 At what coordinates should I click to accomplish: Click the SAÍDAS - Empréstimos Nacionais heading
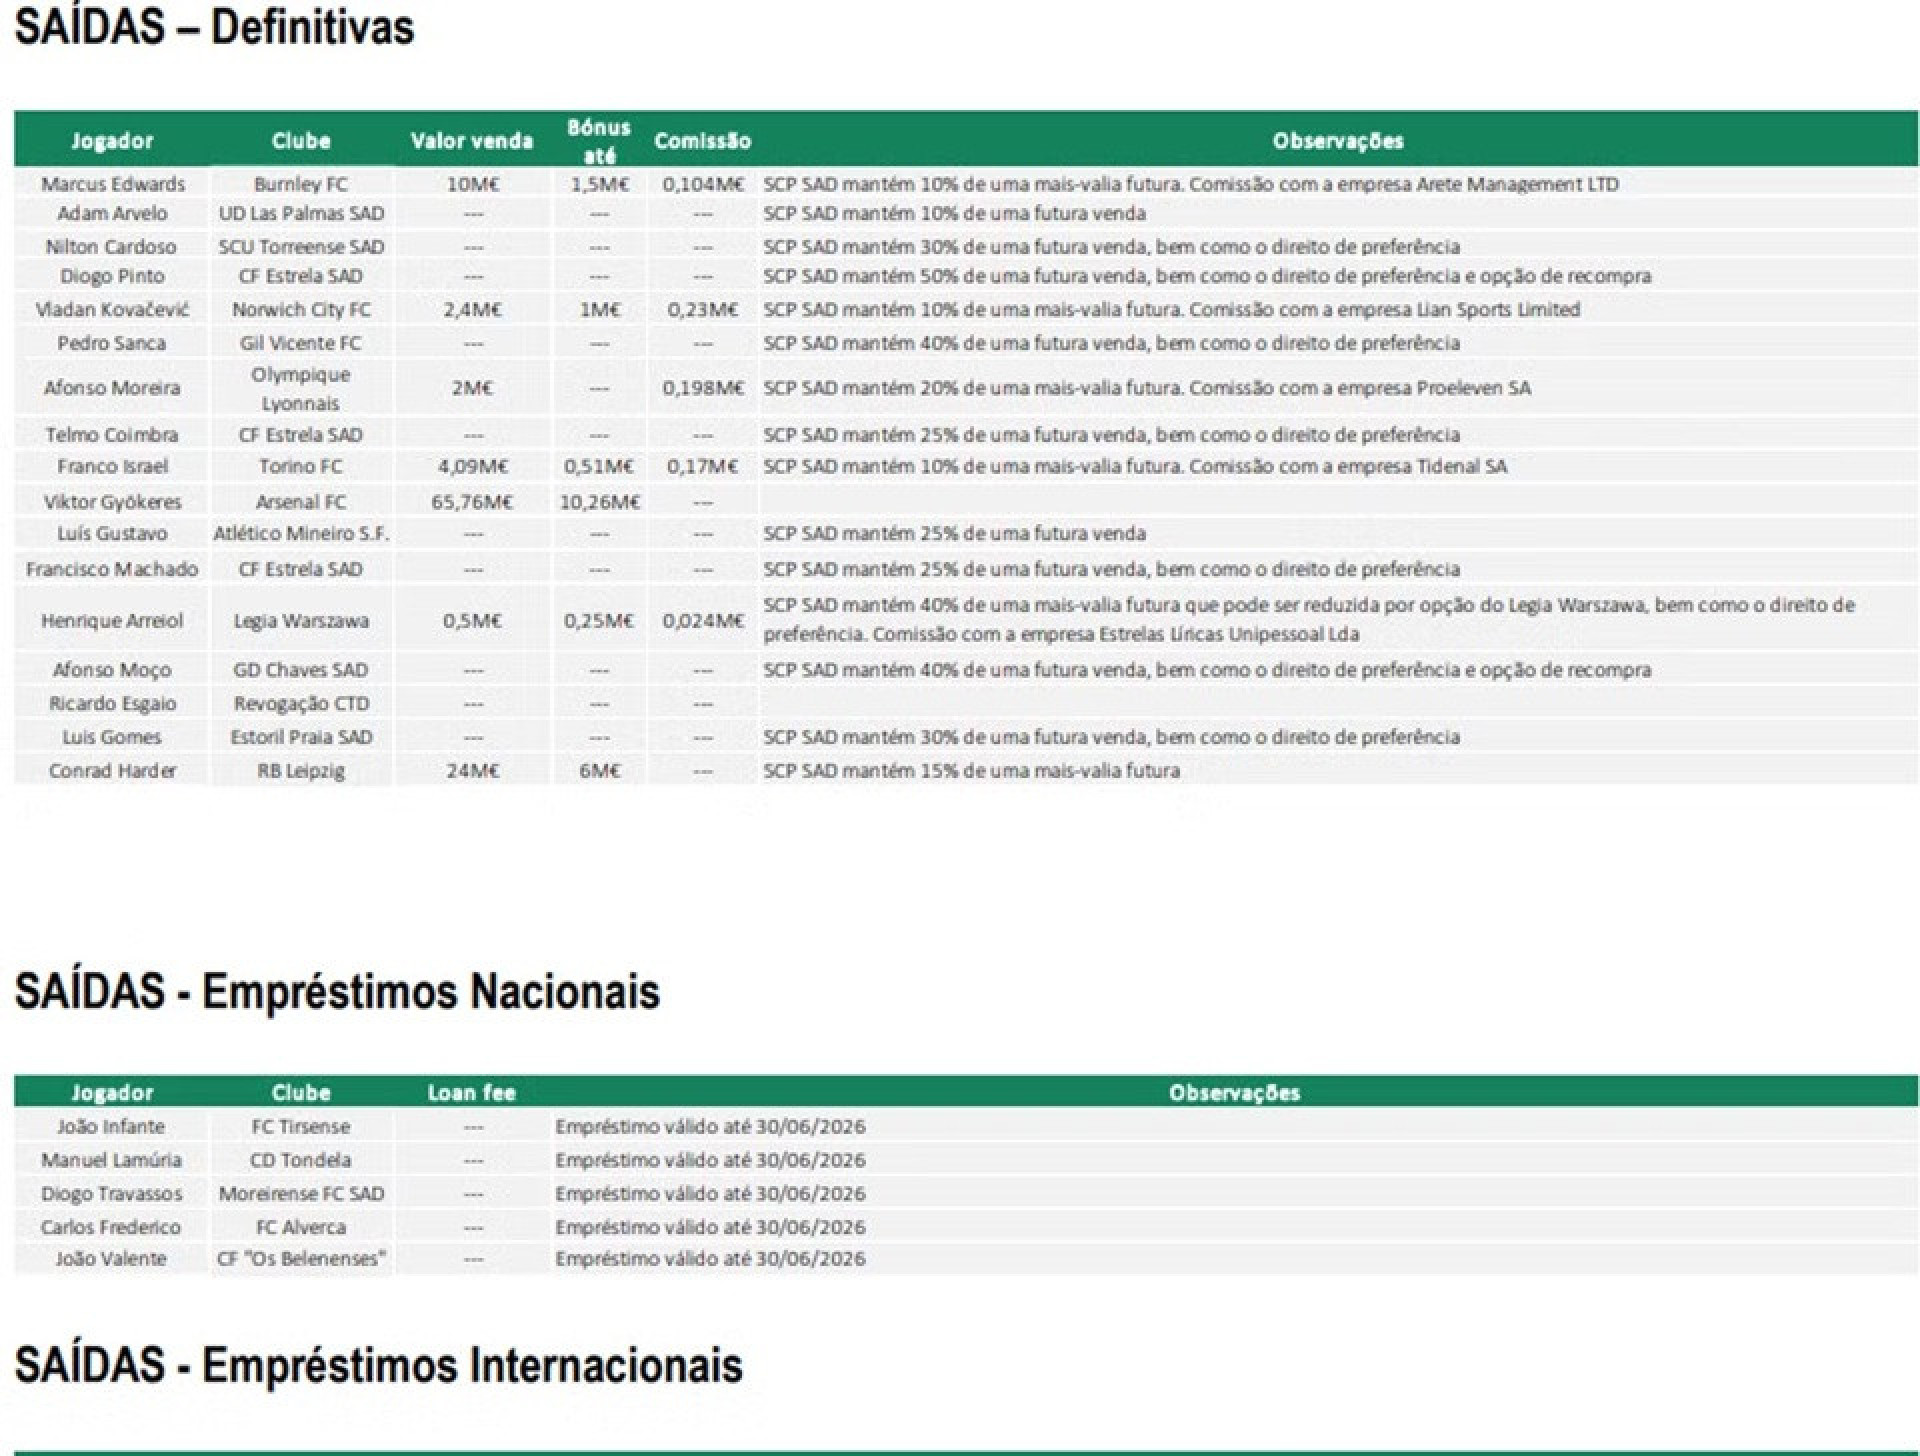[337, 992]
